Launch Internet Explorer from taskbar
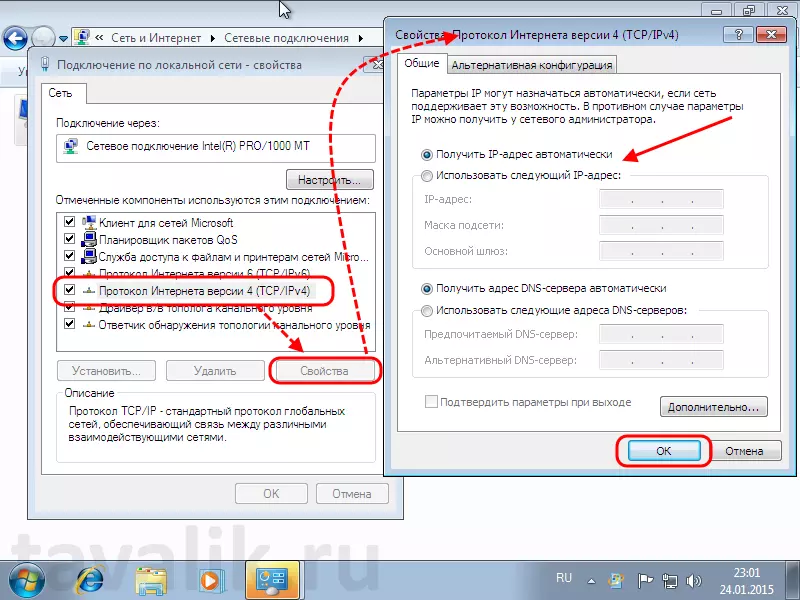The width and height of the screenshot is (800, 600). (x=90, y=581)
